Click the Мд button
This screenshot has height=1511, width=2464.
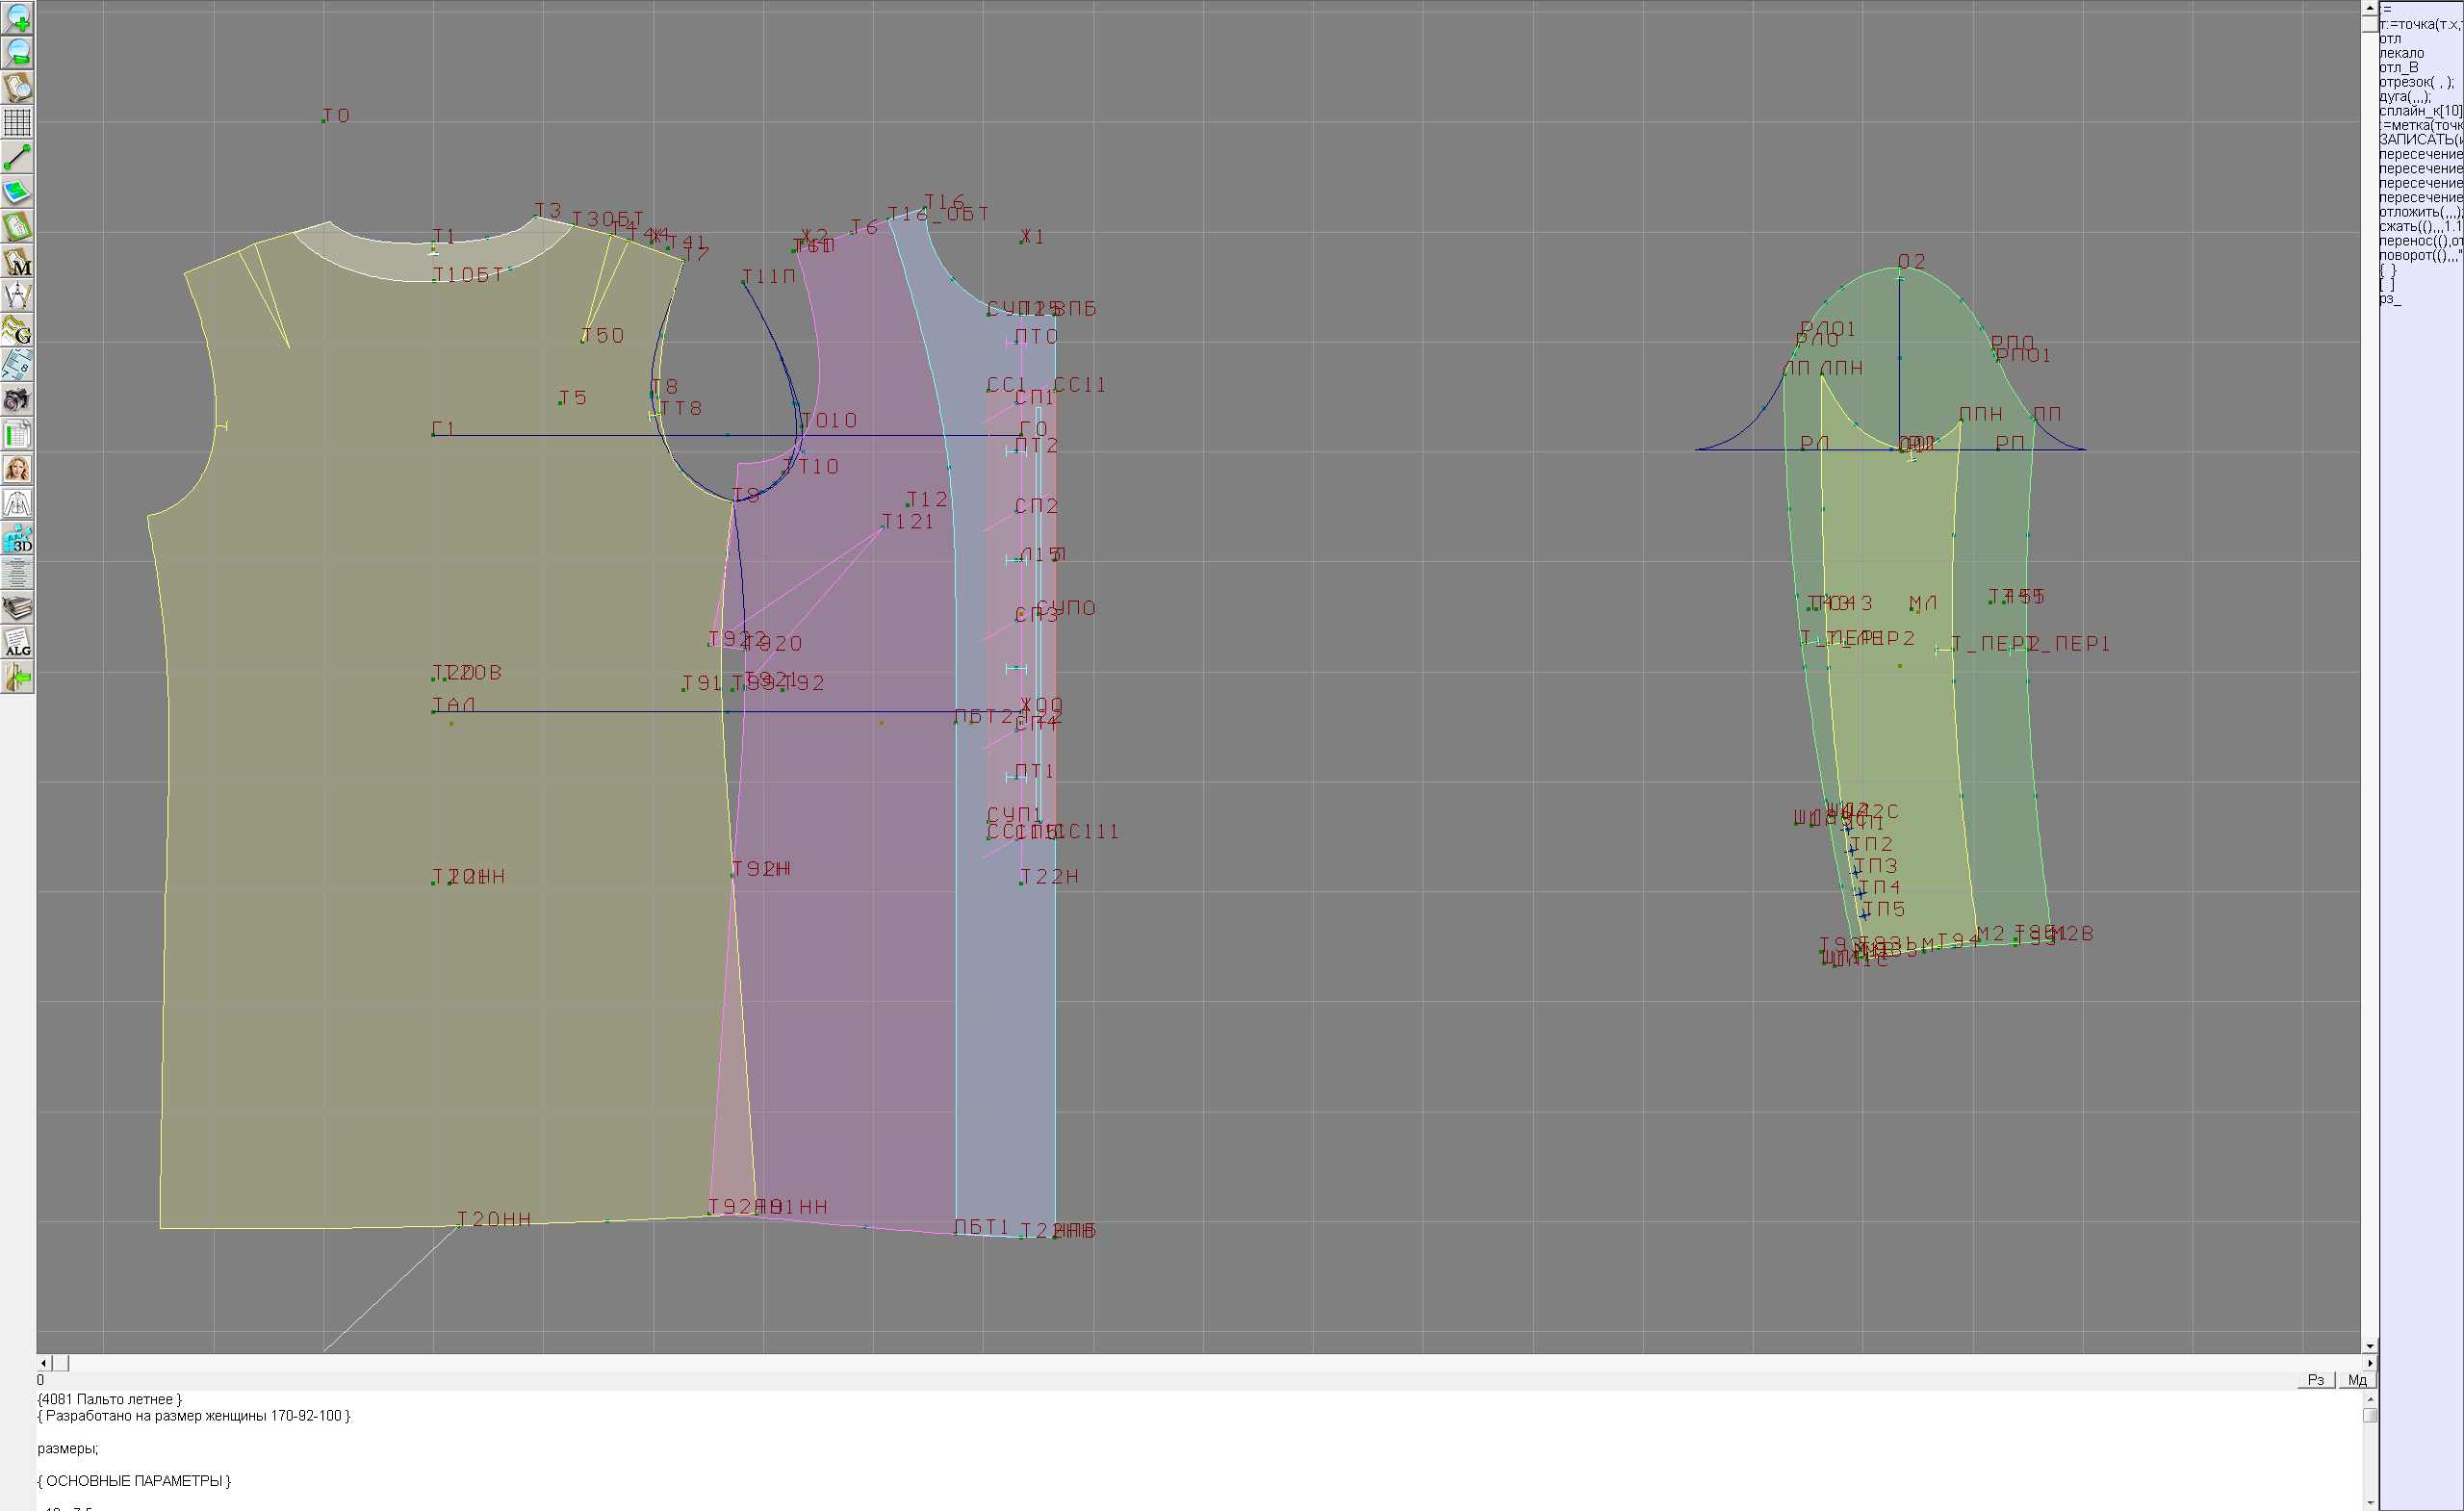[x=2357, y=1380]
